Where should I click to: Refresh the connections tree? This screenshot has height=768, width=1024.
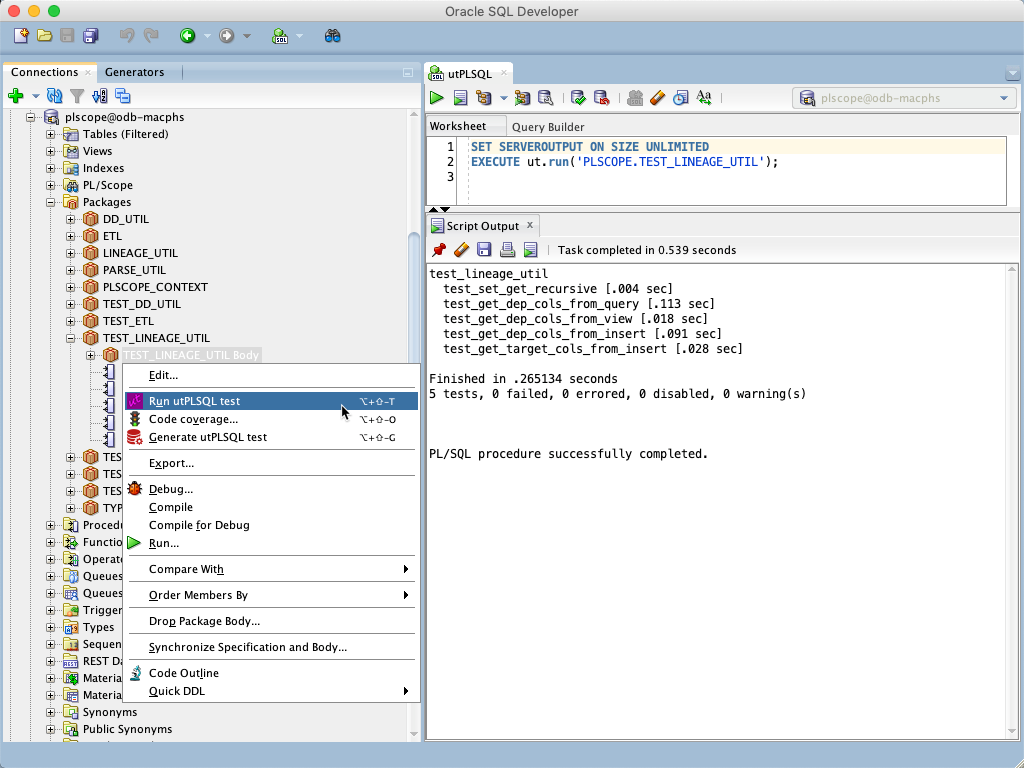pos(55,96)
